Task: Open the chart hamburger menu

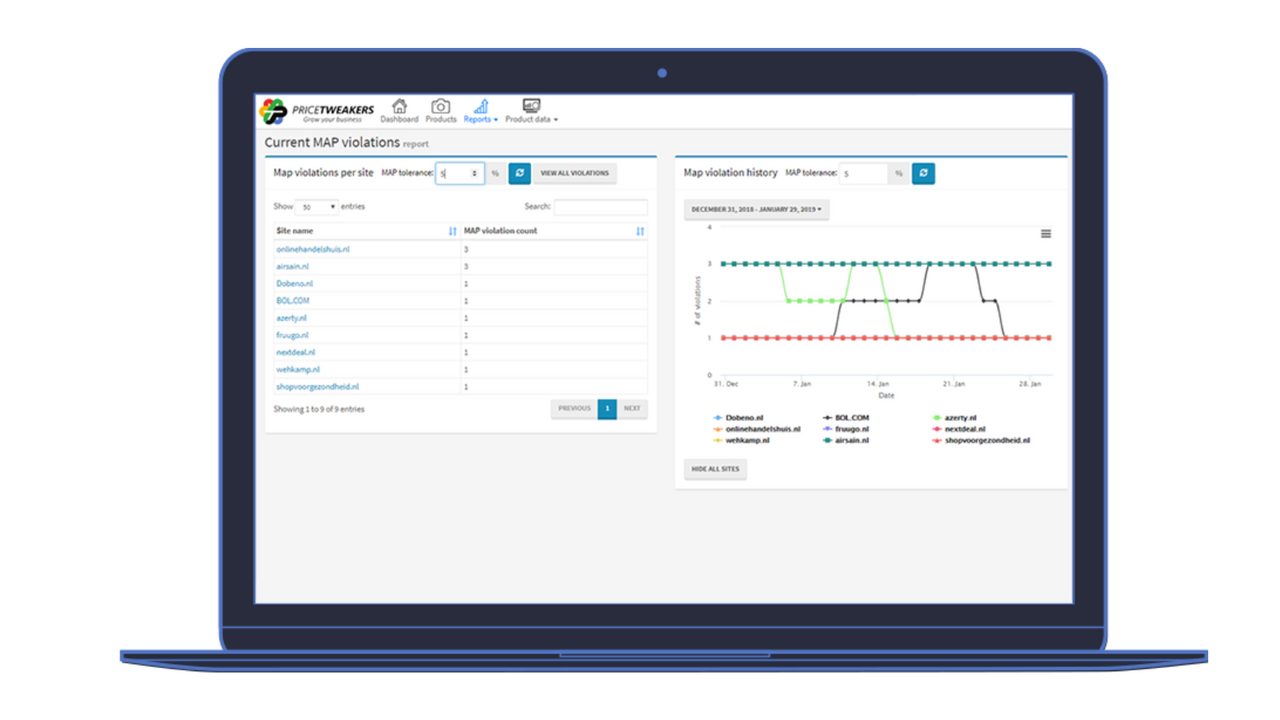Action: pyautogui.click(x=1046, y=233)
